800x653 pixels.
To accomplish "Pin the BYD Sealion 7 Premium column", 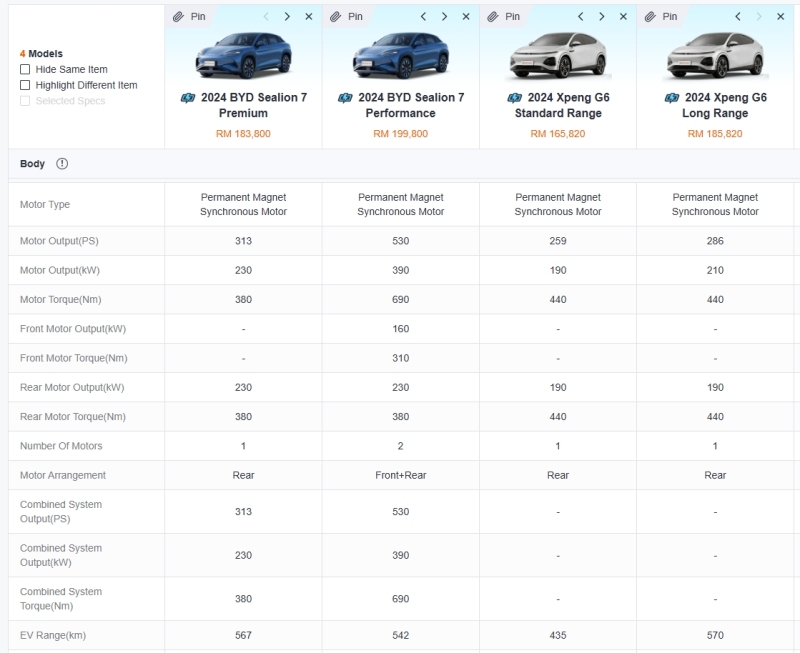I will coord(189,17).
